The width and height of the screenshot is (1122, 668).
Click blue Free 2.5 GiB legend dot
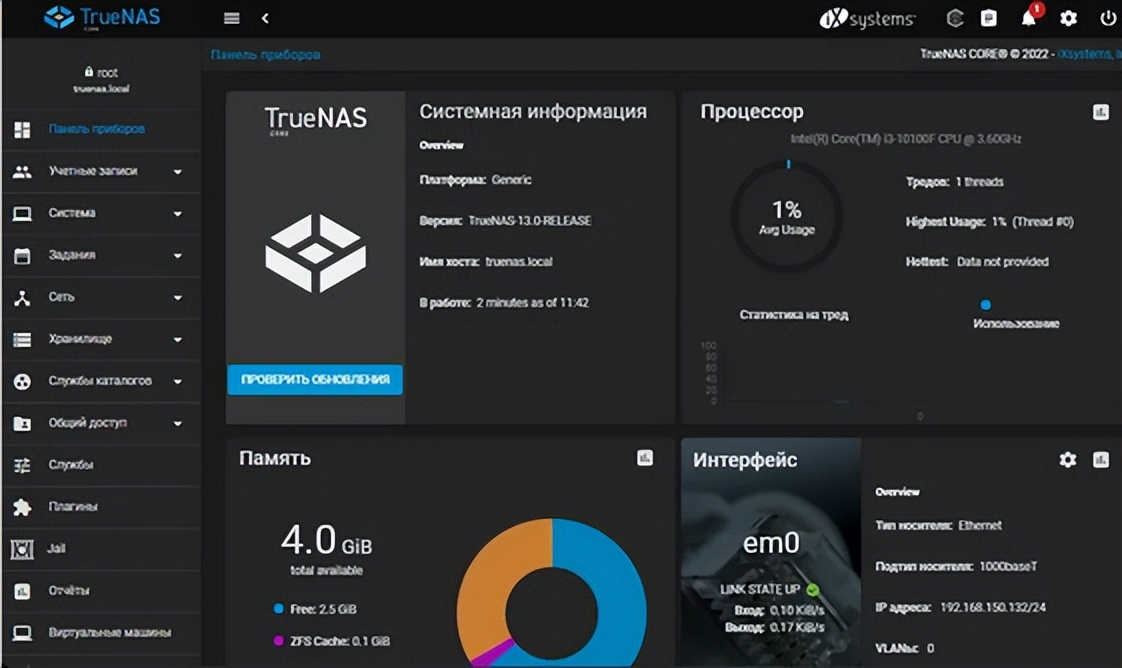[x=278, y=609]
